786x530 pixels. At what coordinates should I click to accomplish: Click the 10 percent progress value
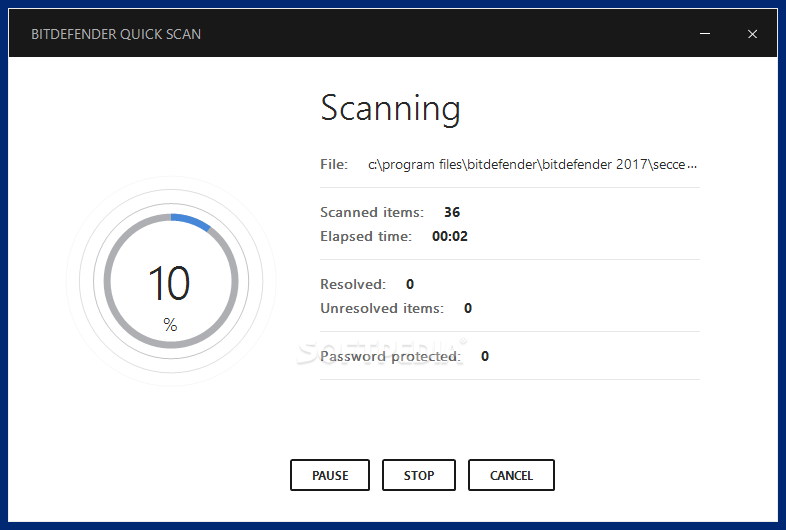pyautogui.click(x=169, y=284)
